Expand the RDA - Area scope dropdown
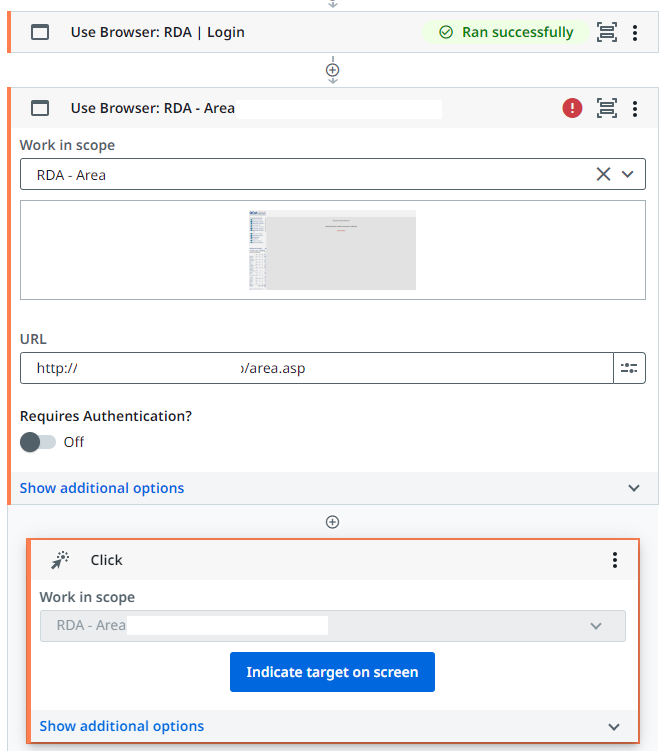The height and width of the screenshot is (751, 664). point(628,174)
